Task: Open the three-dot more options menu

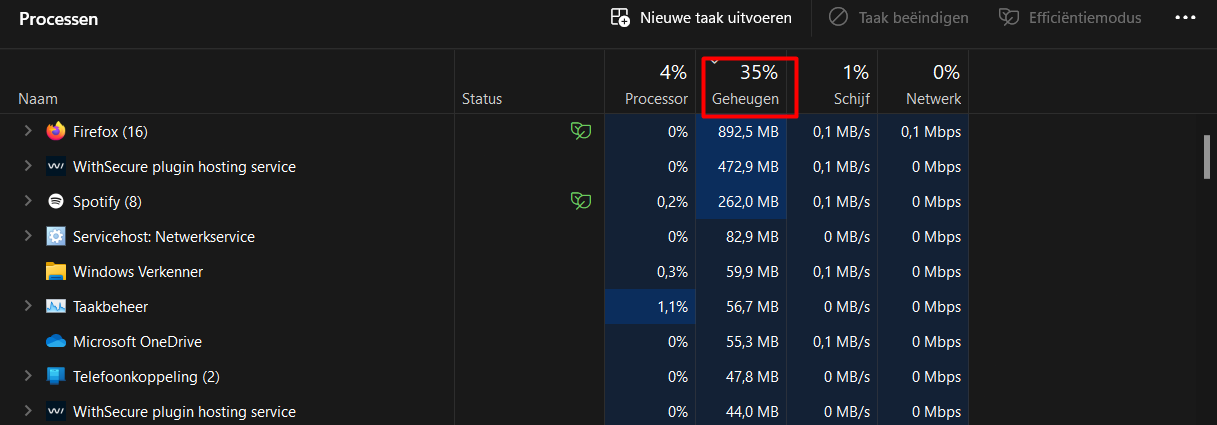Action: (x=1185, y=18)
